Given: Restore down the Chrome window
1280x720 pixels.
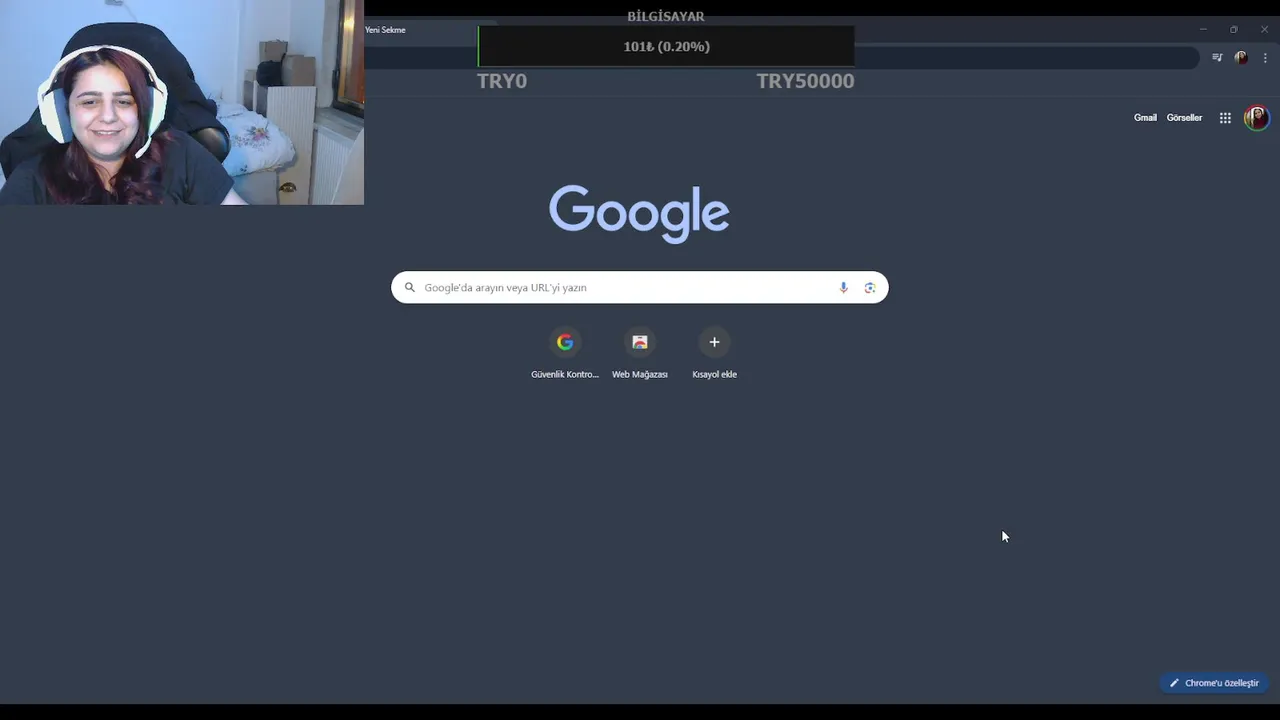Looking at the screenshot, I should 1234,30.
